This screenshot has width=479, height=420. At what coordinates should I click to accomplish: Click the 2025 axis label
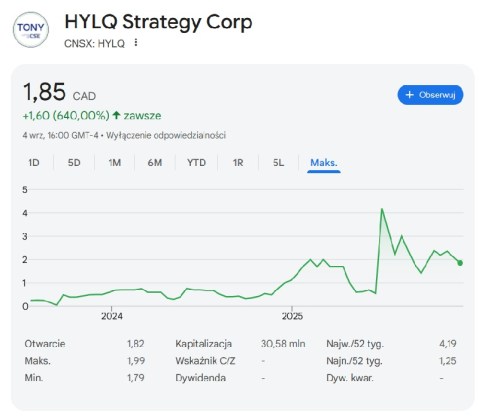pyautogui.click(x=292, y=316)
